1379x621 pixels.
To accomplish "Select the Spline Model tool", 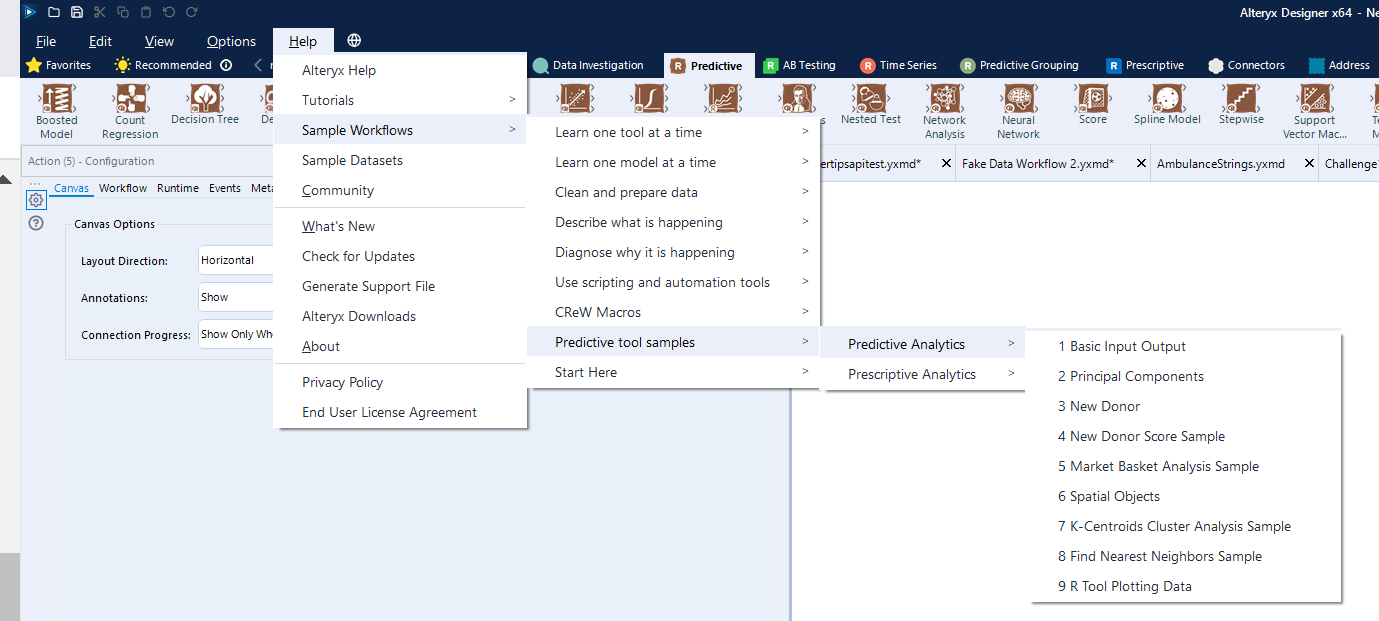I will pyautogui.click(x=1166, y=103).
